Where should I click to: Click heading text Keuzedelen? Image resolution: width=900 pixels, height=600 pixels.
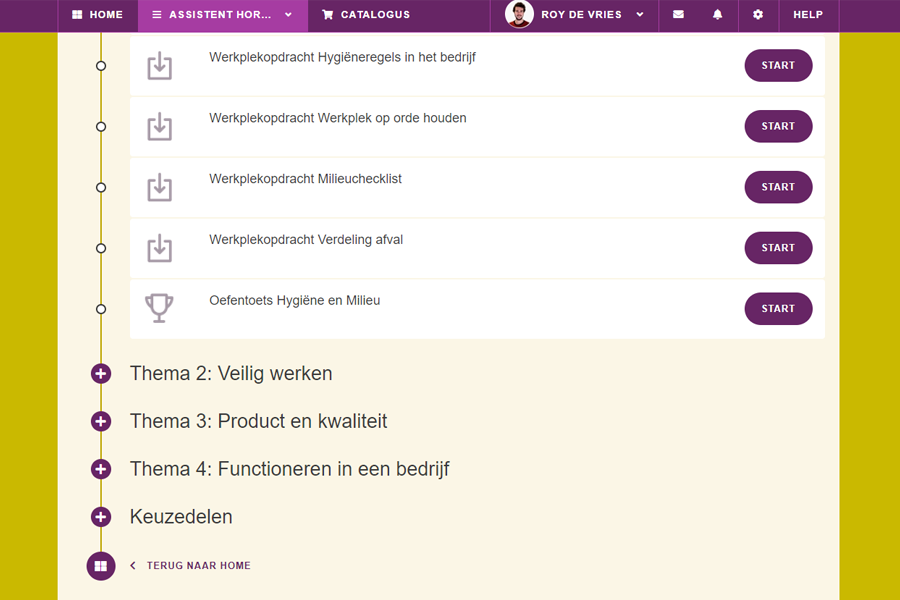pyautogui.click(x=181, y=516)
